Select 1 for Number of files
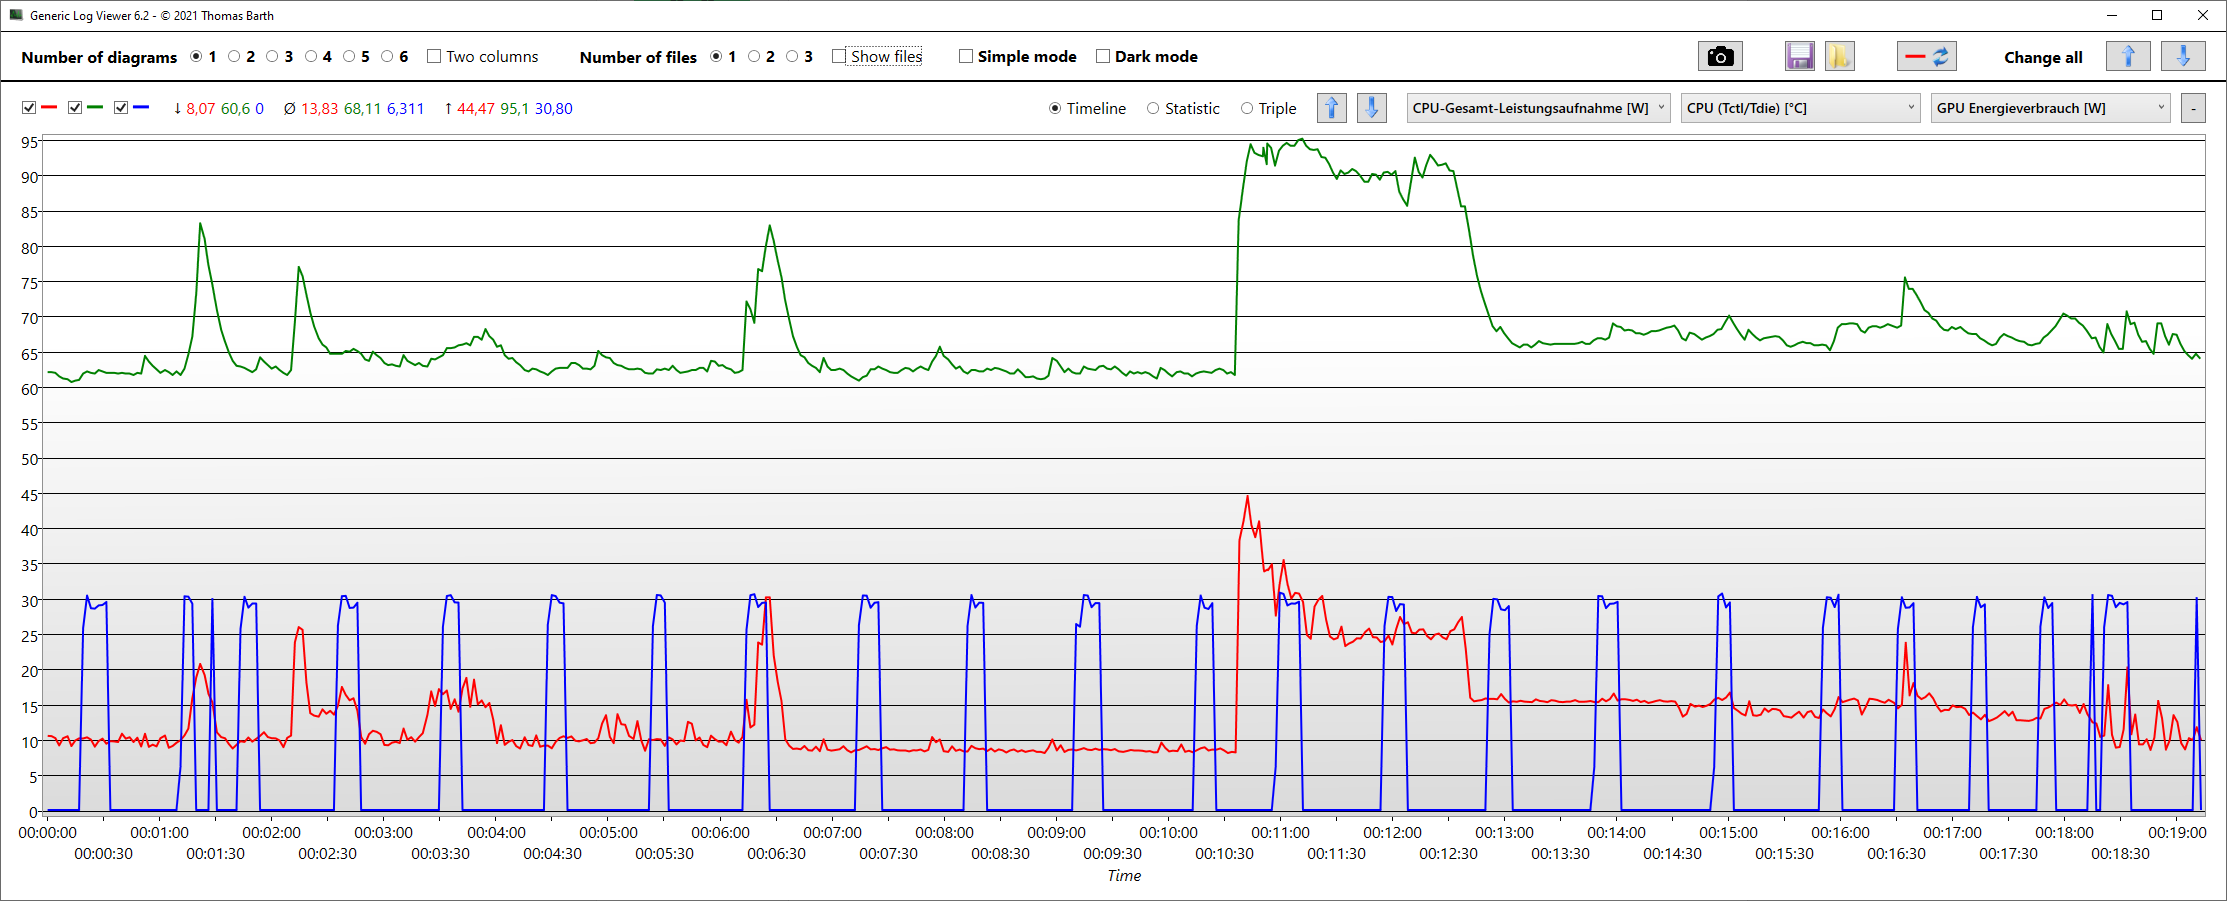 (716, 57)
